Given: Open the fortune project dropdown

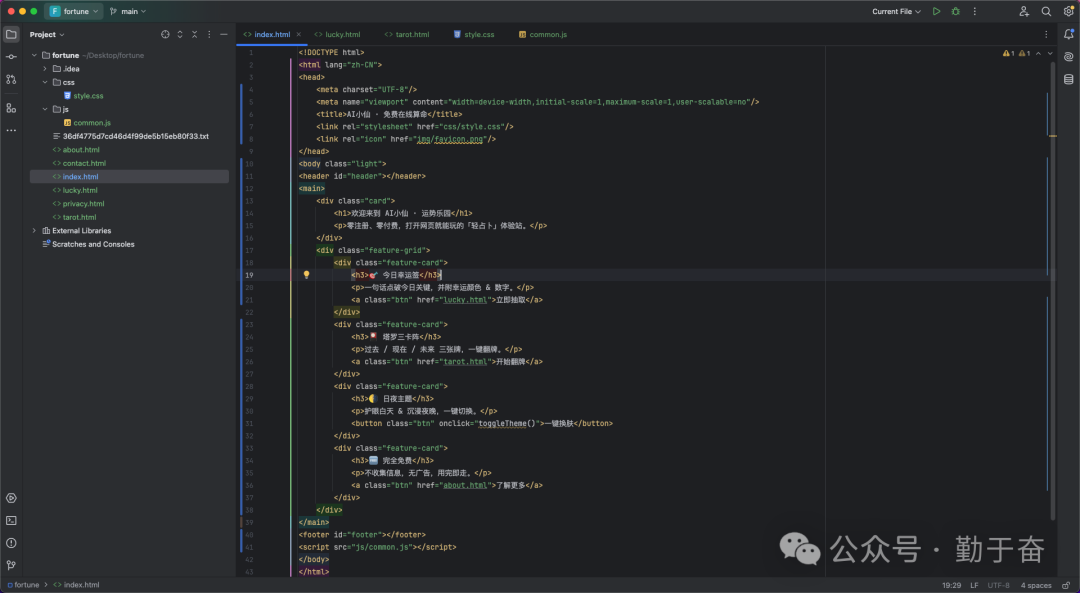Looking at the screenshot, I should coord(74,11).
